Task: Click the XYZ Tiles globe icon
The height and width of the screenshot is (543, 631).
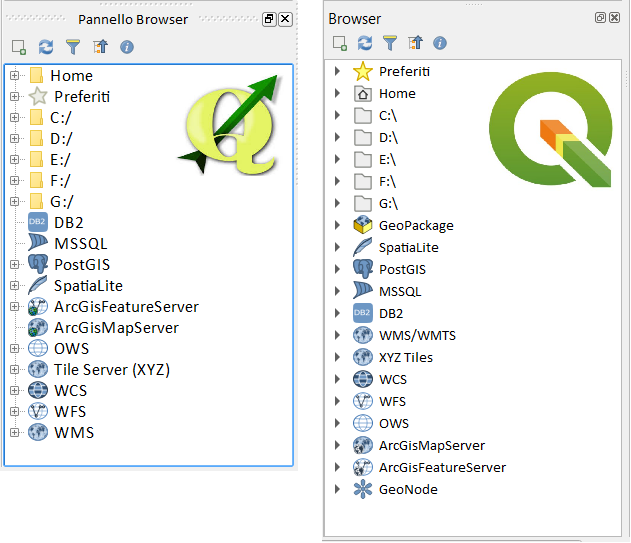Action: [x=363, y=357]
